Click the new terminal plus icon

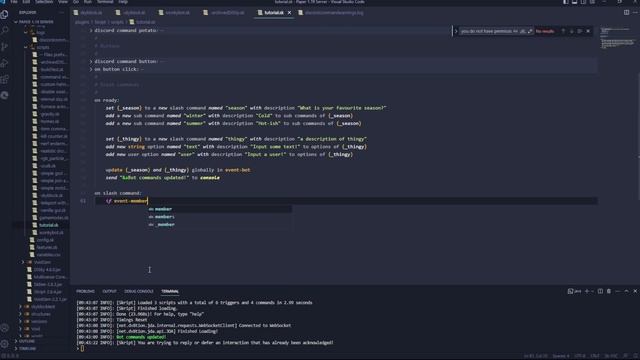pyautogui.click(x=587, y=291)
